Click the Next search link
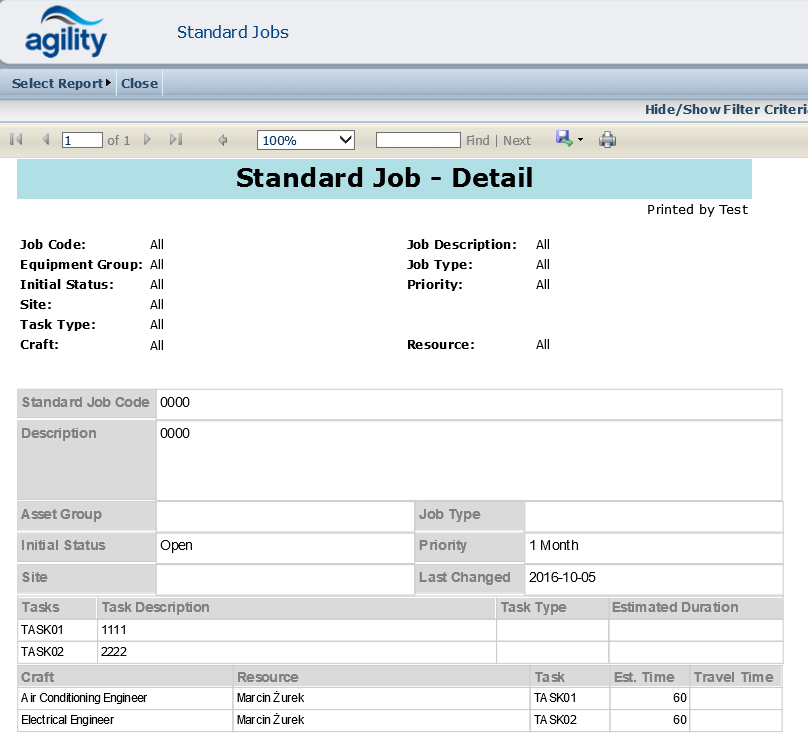 [x=517, y=141]
